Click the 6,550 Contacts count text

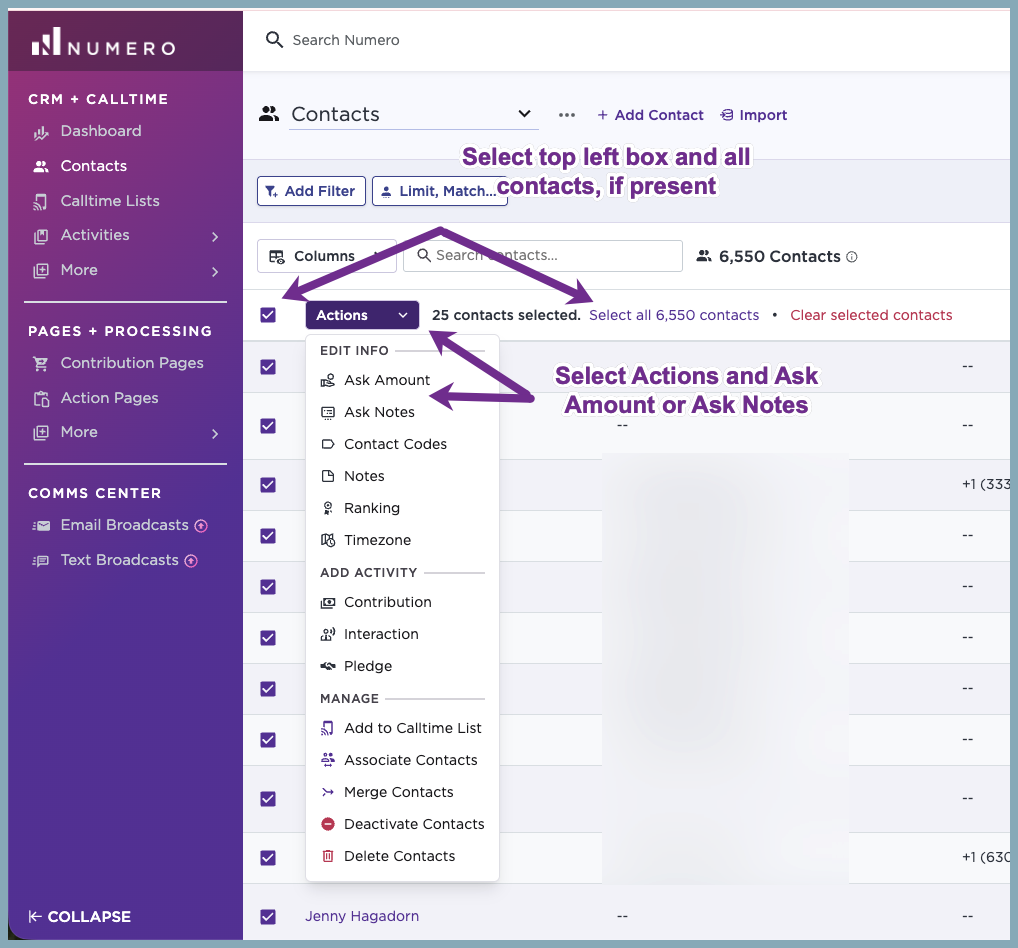click(x=779, y=257)
